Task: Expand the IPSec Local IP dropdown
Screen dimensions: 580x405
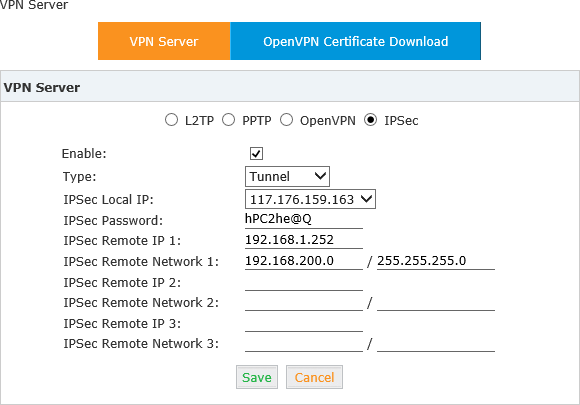Action: tap(310, 199)
